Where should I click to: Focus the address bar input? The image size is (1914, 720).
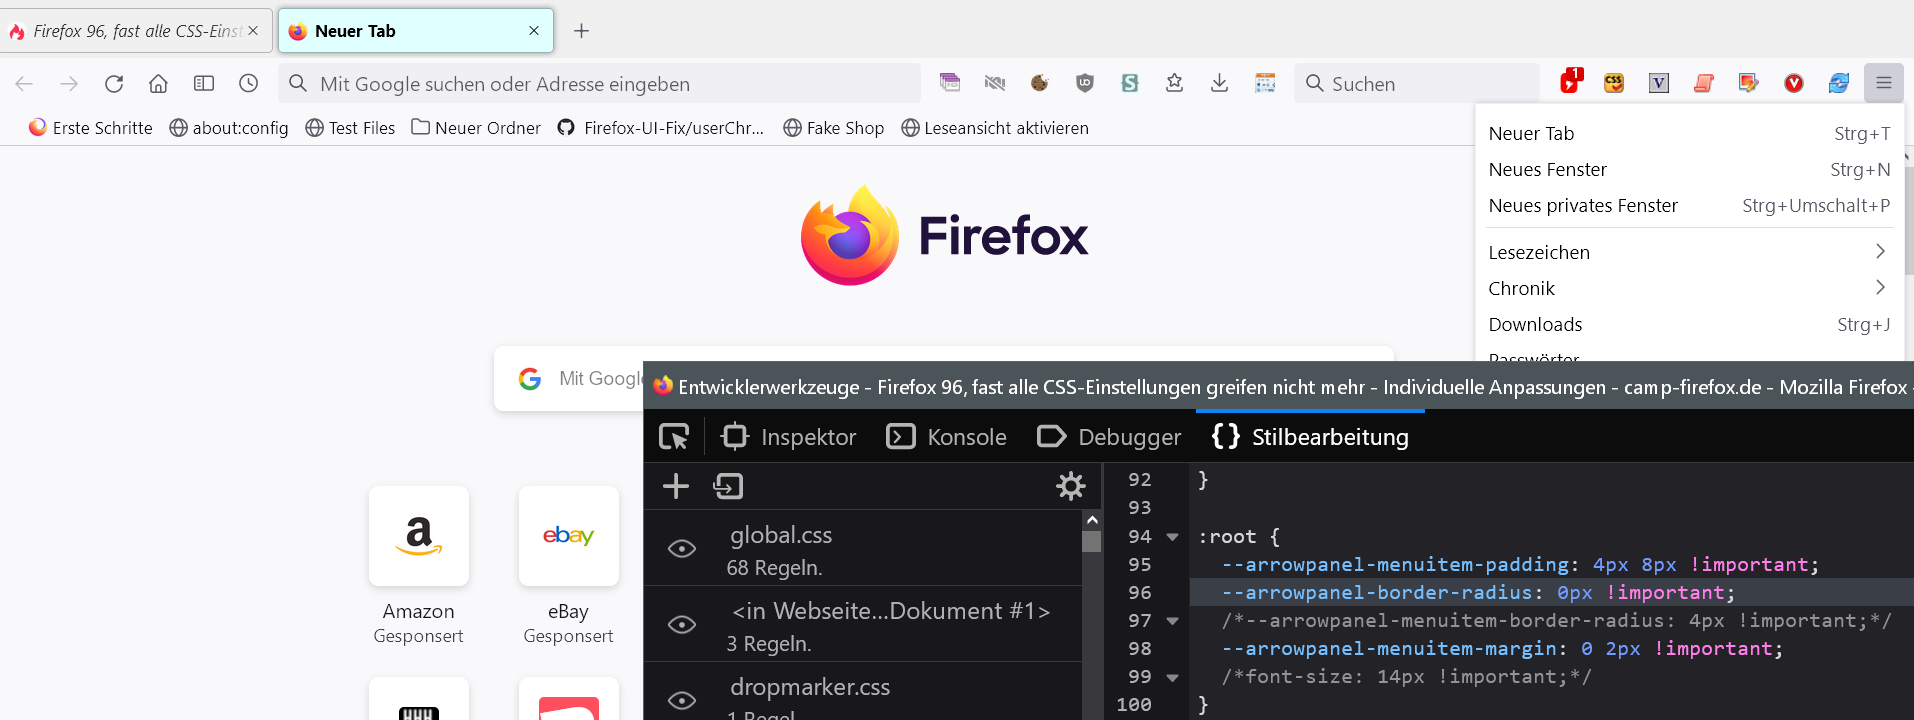[600, 84]
